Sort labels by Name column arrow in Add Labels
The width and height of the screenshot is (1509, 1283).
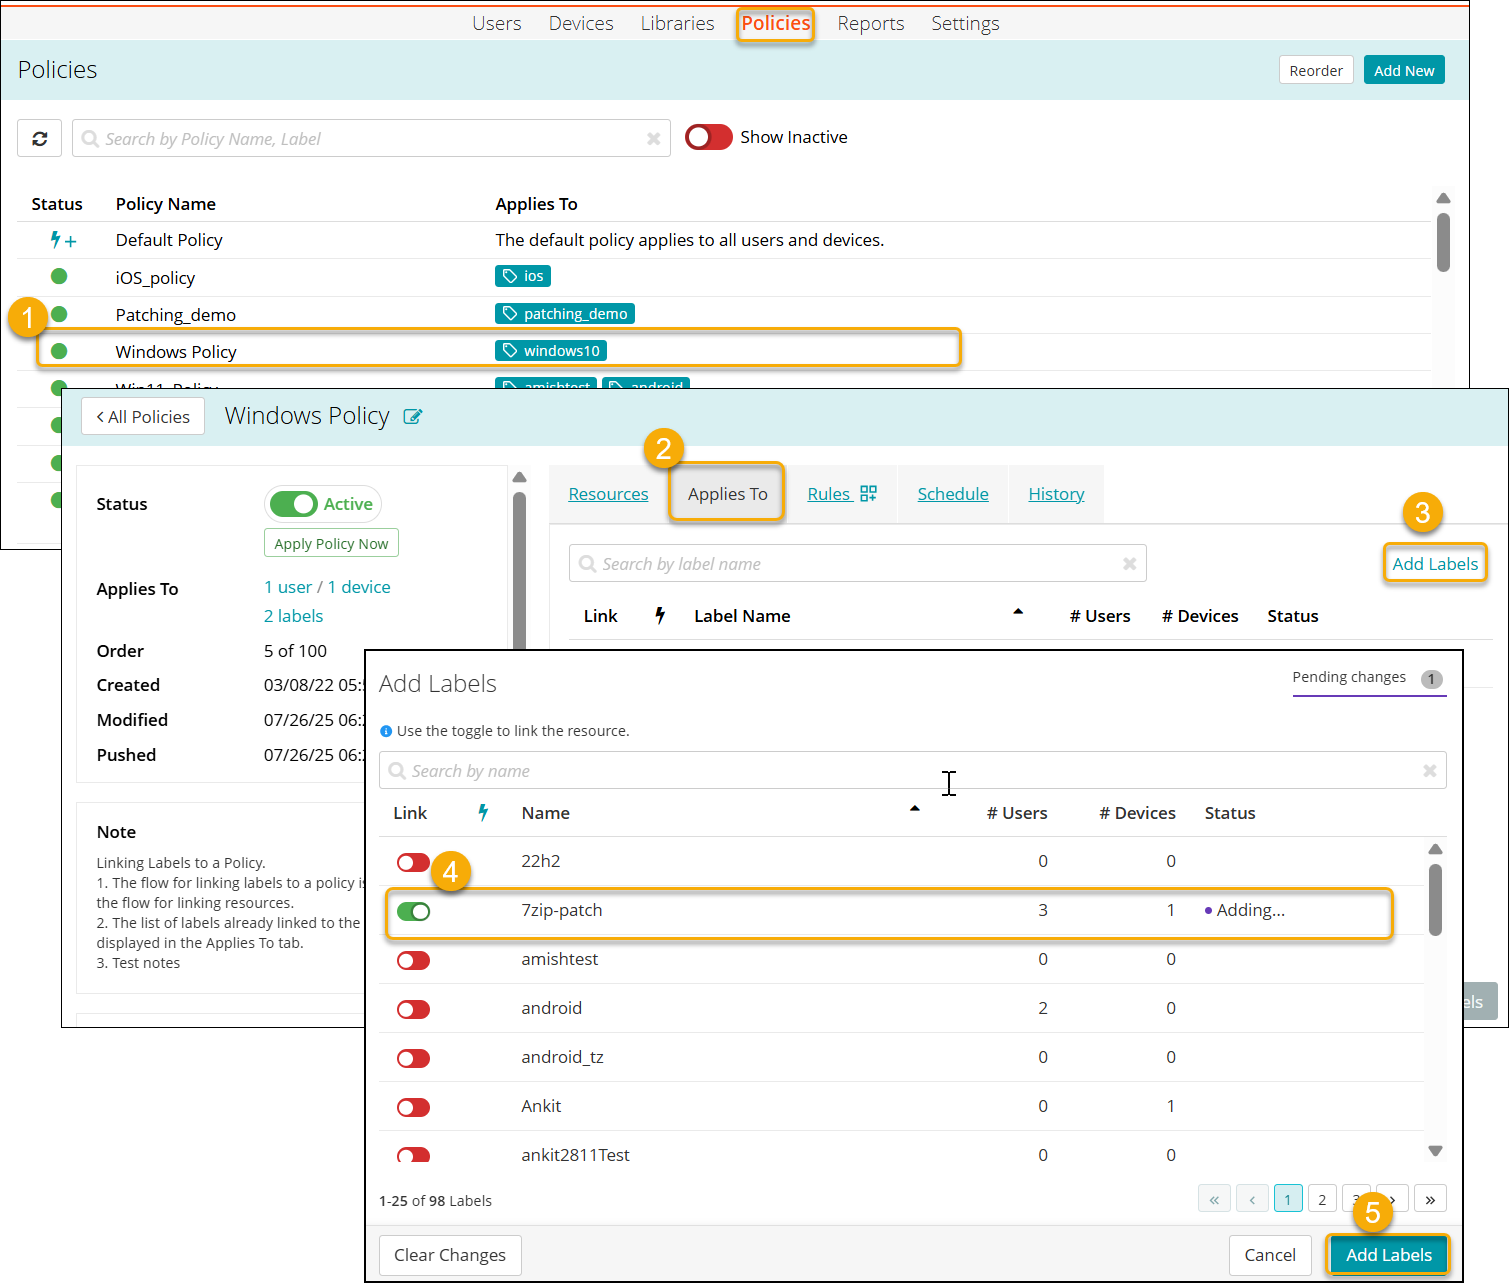(914, 809)
